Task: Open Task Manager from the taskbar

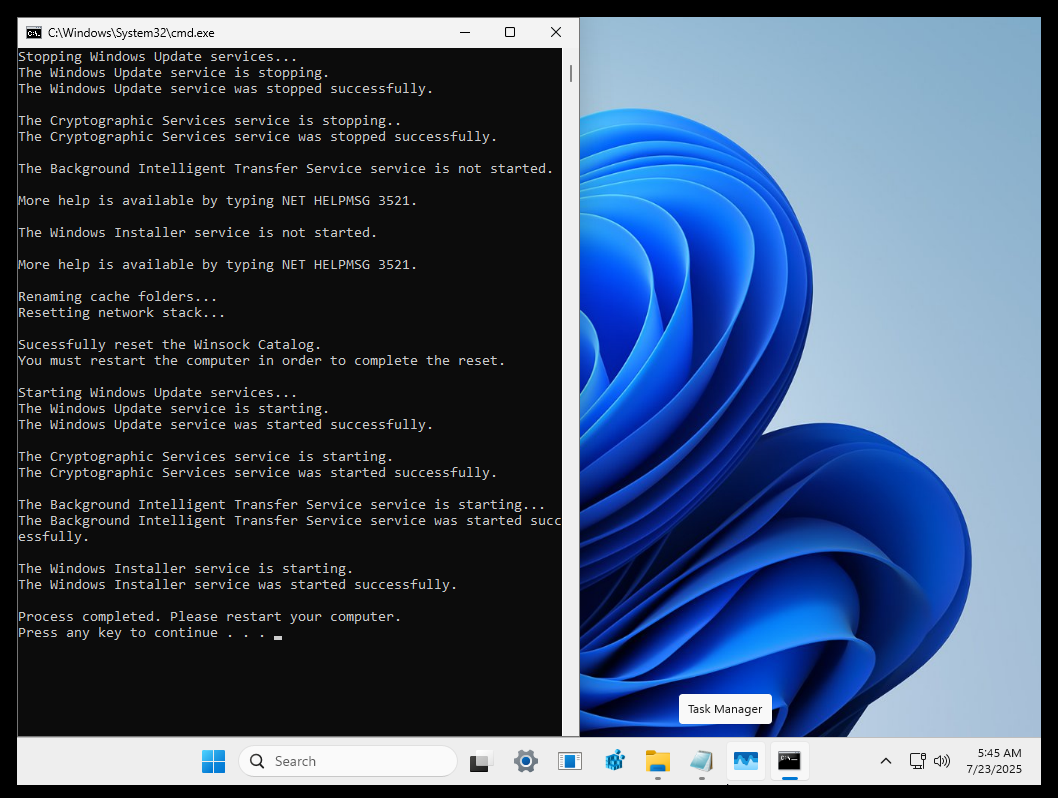Action: point(746,761)
